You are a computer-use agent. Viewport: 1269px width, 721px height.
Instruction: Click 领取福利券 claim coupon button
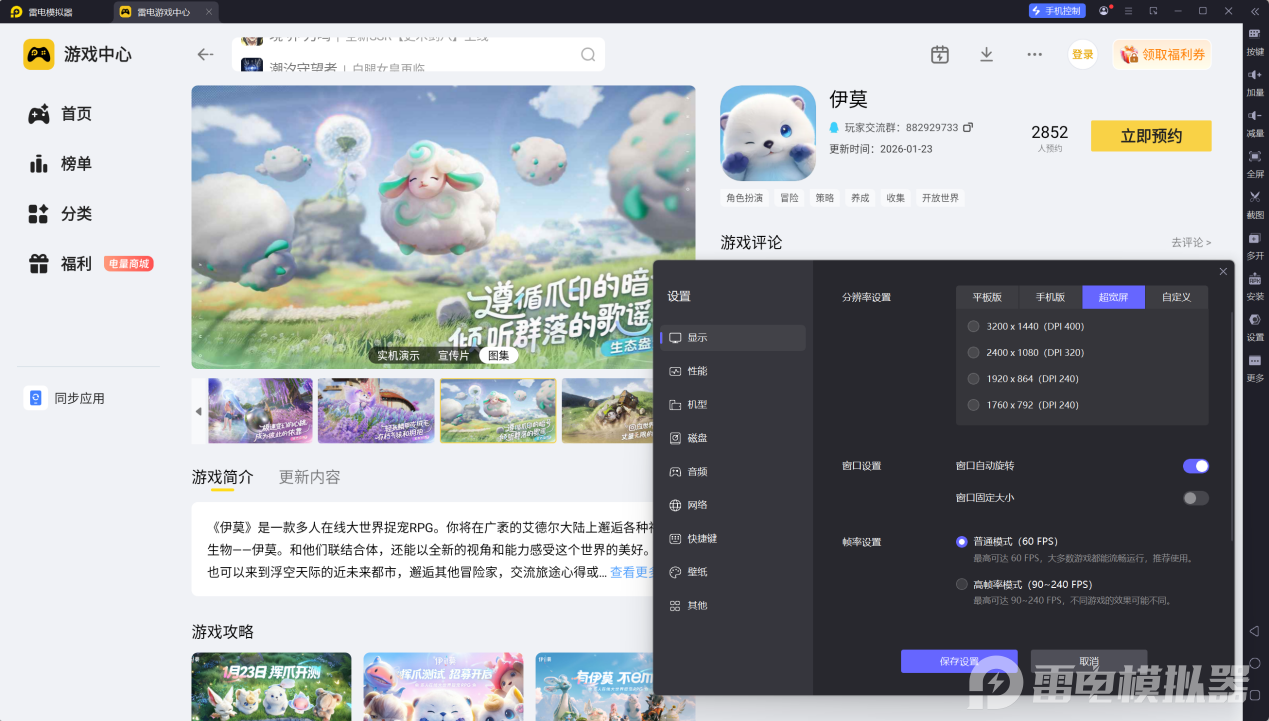1162,54
